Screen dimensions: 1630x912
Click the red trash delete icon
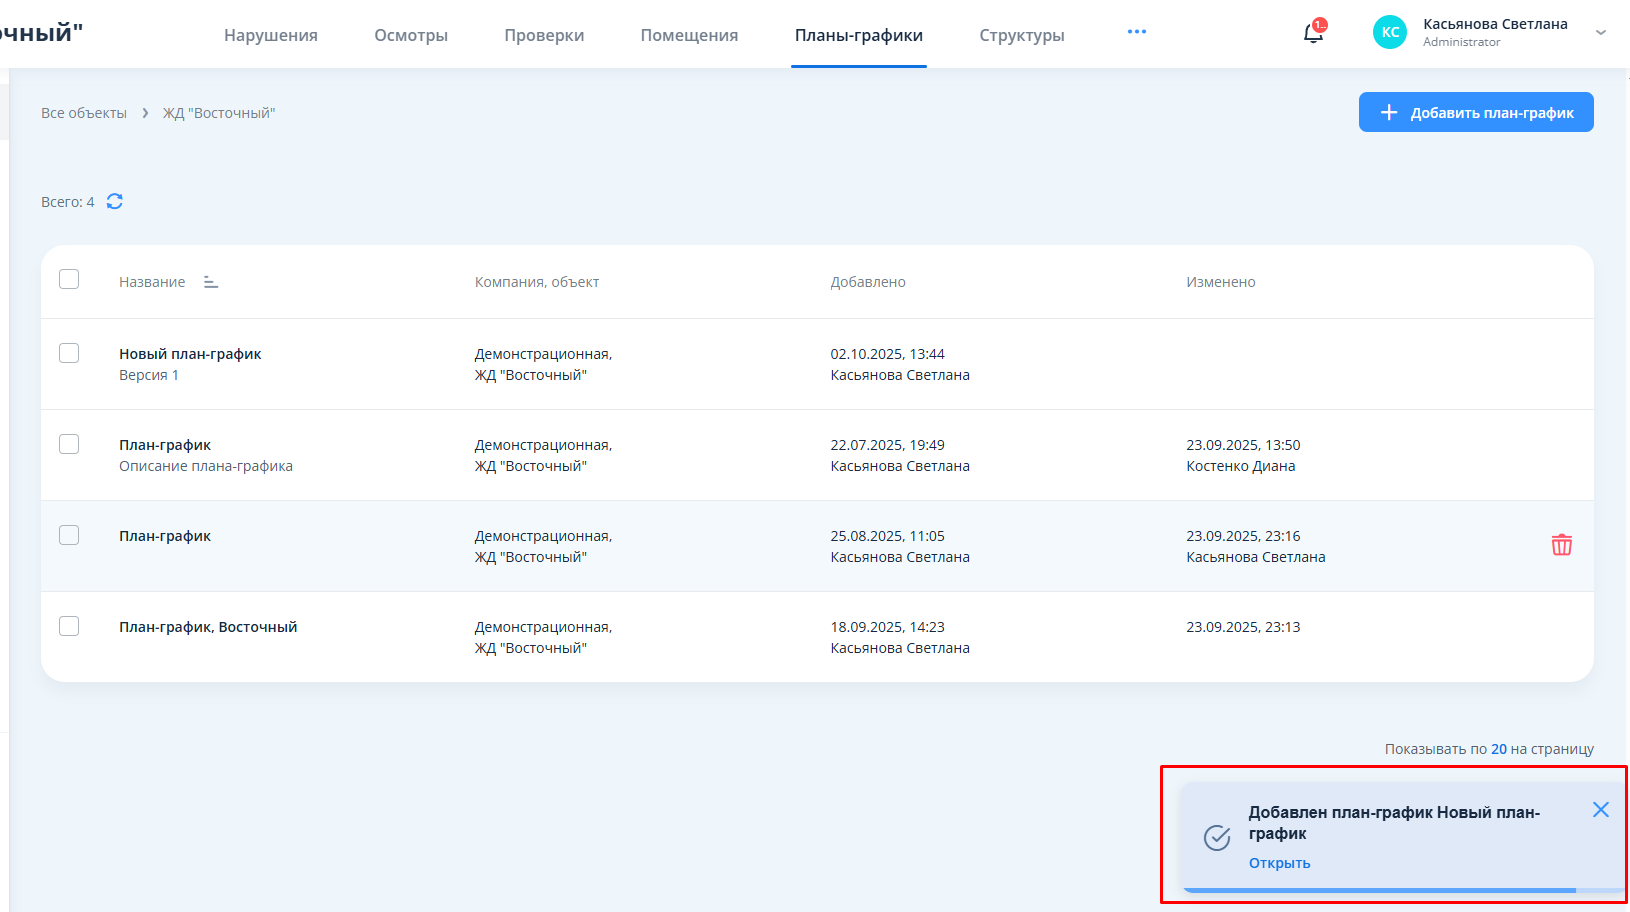click(1561, 545)
